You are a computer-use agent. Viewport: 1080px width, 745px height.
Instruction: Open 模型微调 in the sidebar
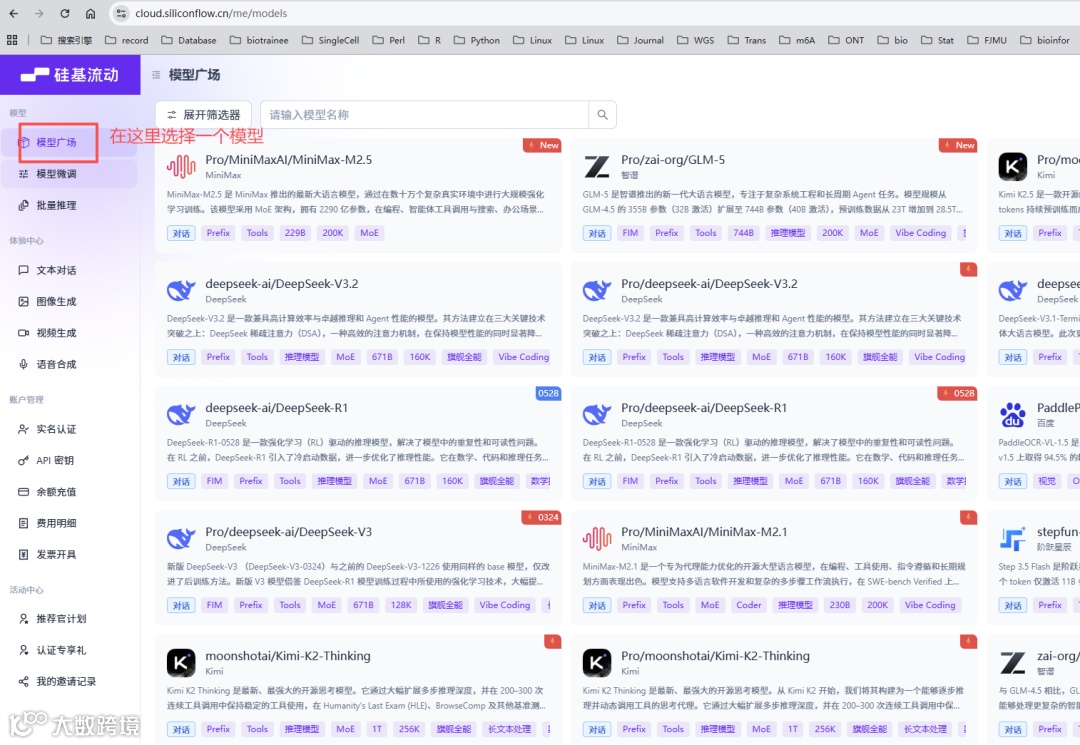(69, 174)
